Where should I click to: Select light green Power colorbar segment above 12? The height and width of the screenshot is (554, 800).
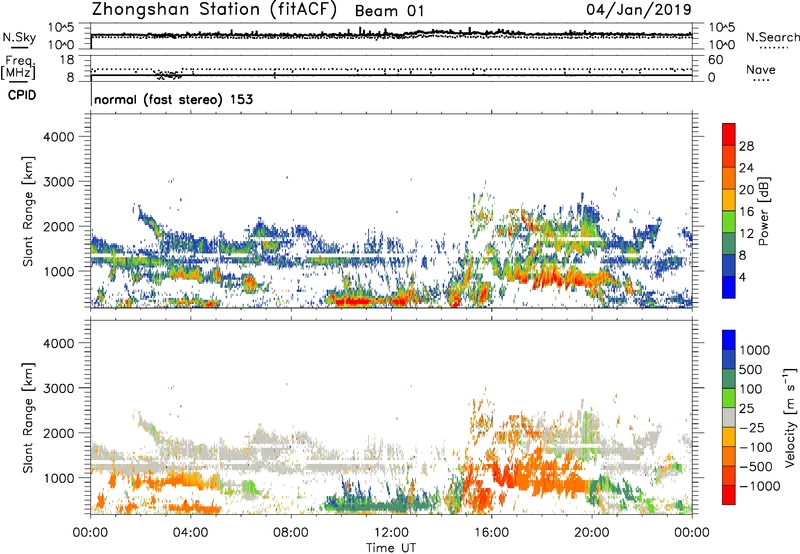coord(729,222)
